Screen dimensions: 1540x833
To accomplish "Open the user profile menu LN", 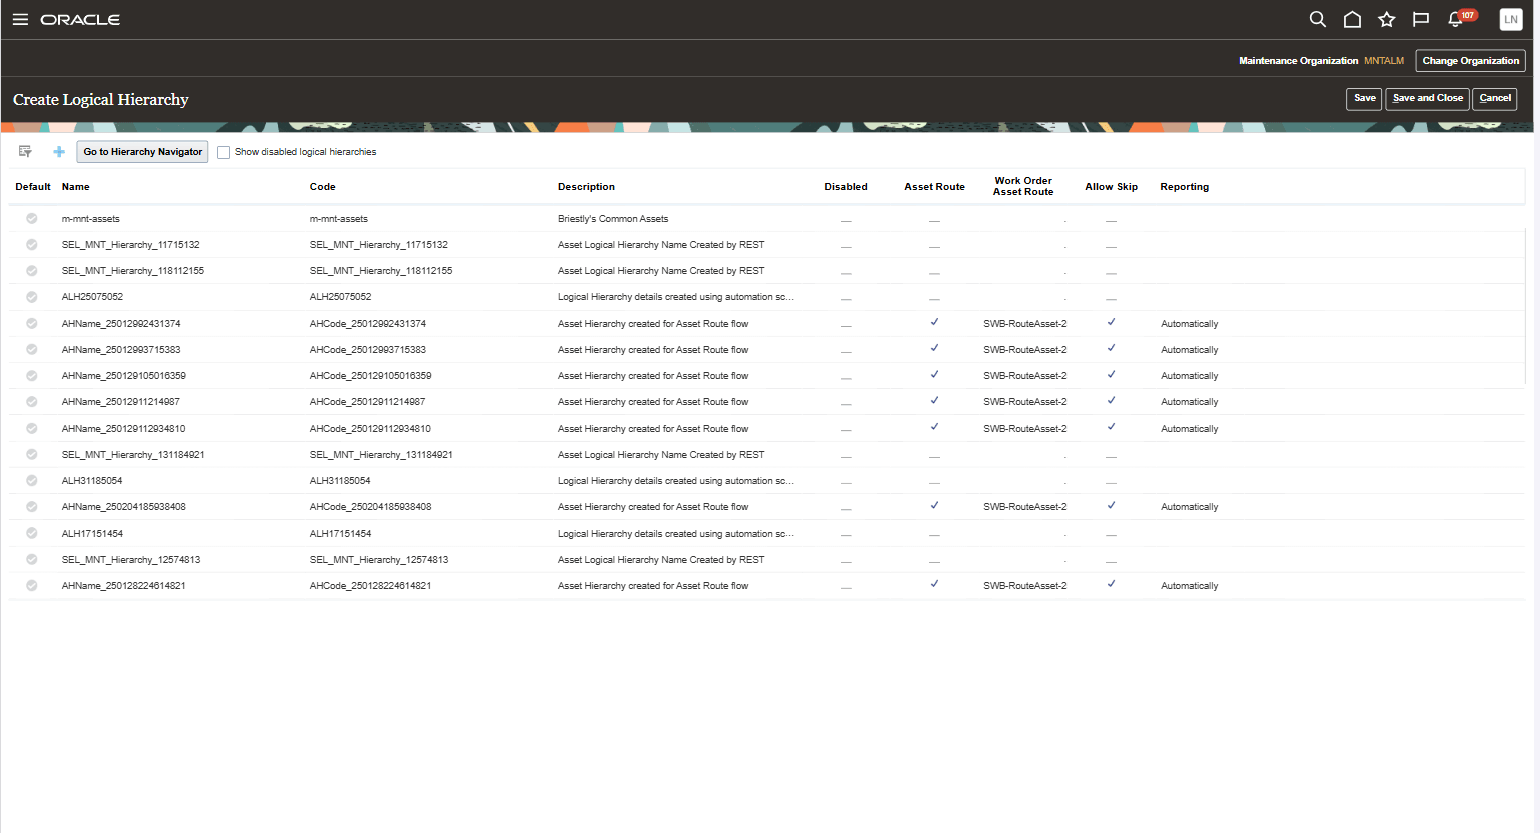I will click(x=1510, y=19).
